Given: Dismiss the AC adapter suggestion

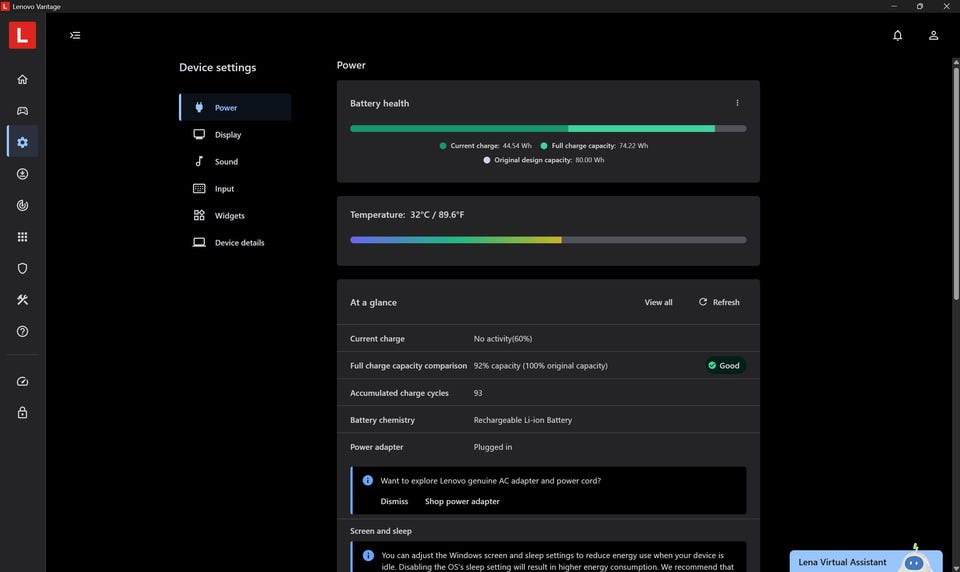Looking at the screenshot, I should coord(394,501).
